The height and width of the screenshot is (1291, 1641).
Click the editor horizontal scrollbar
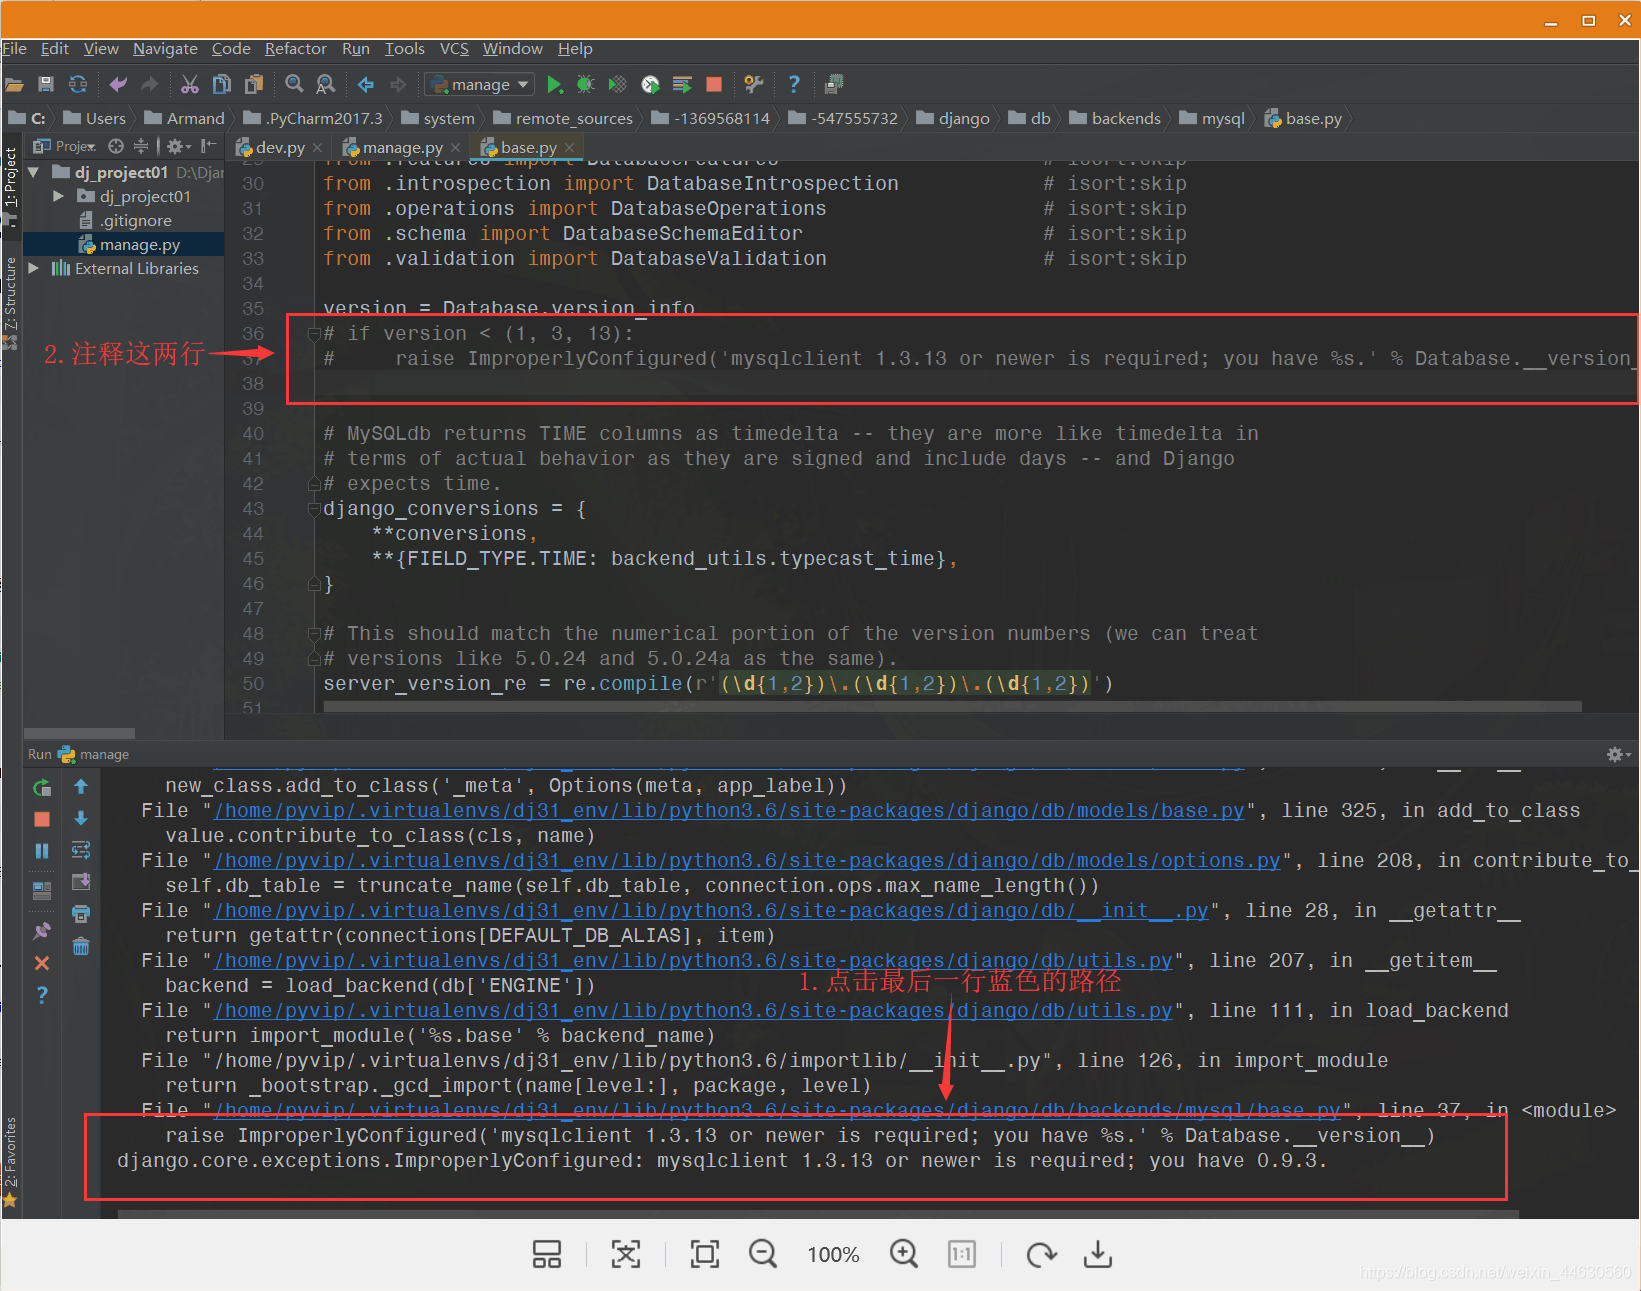click(x=952, y=707)
